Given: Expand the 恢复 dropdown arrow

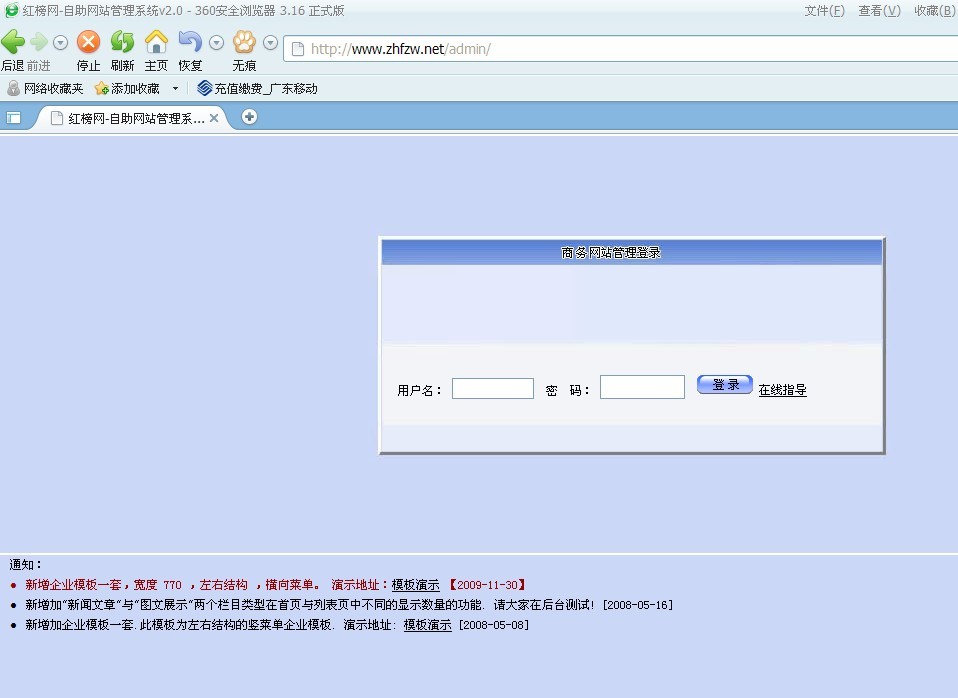Looking at the screenshot, I should pyautogui.click(x=216, y=43).
